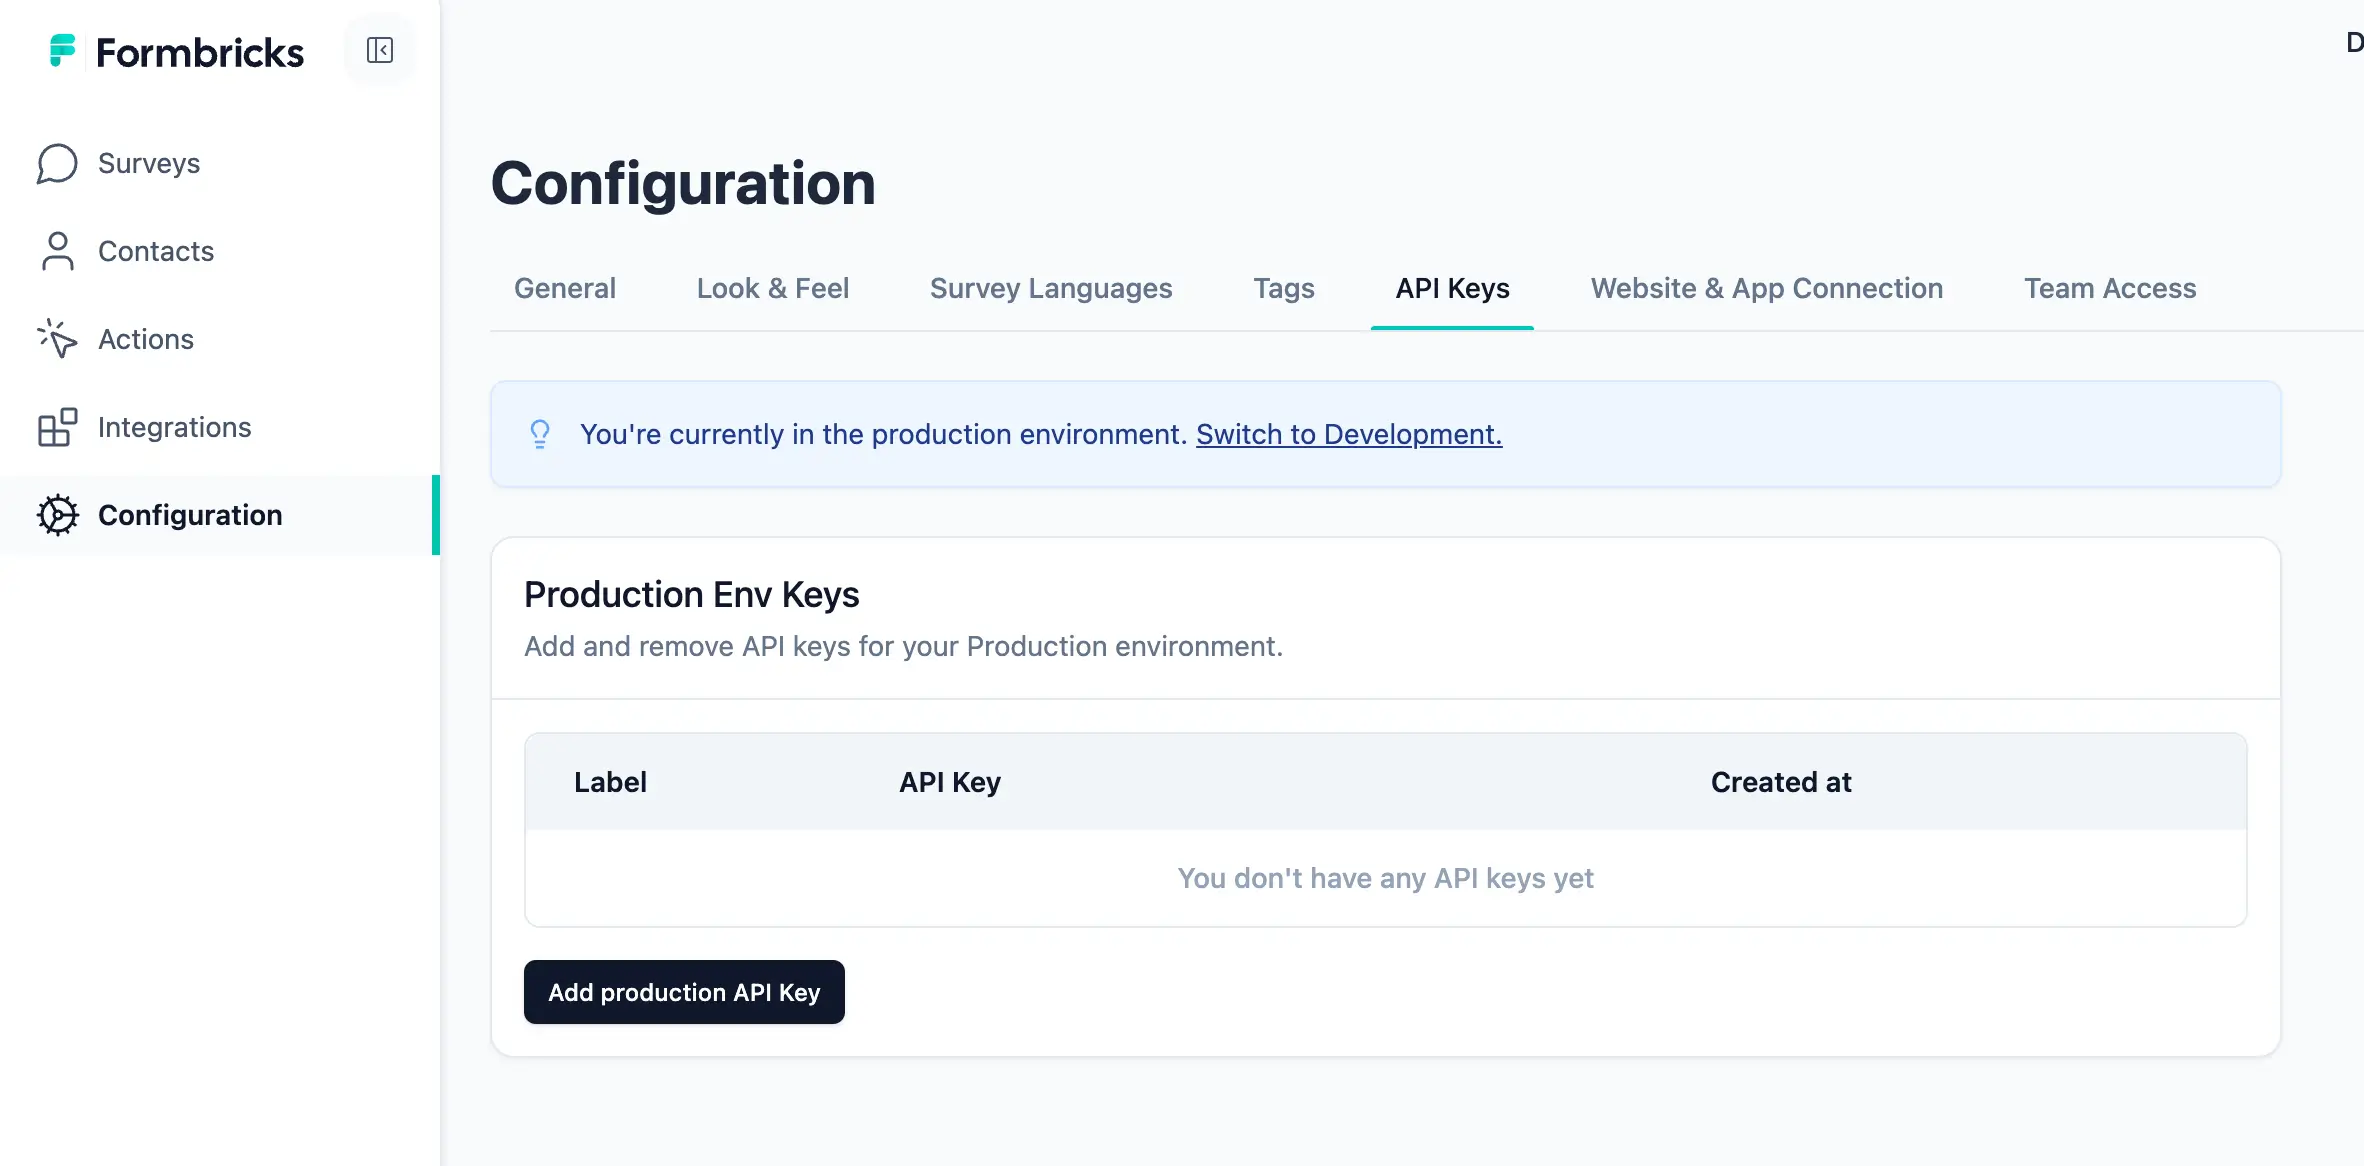The height and width of the screenshot is (1166, 2364).
Task: Switch to Look & Feel tab
Action: click(x=772, y=288)
